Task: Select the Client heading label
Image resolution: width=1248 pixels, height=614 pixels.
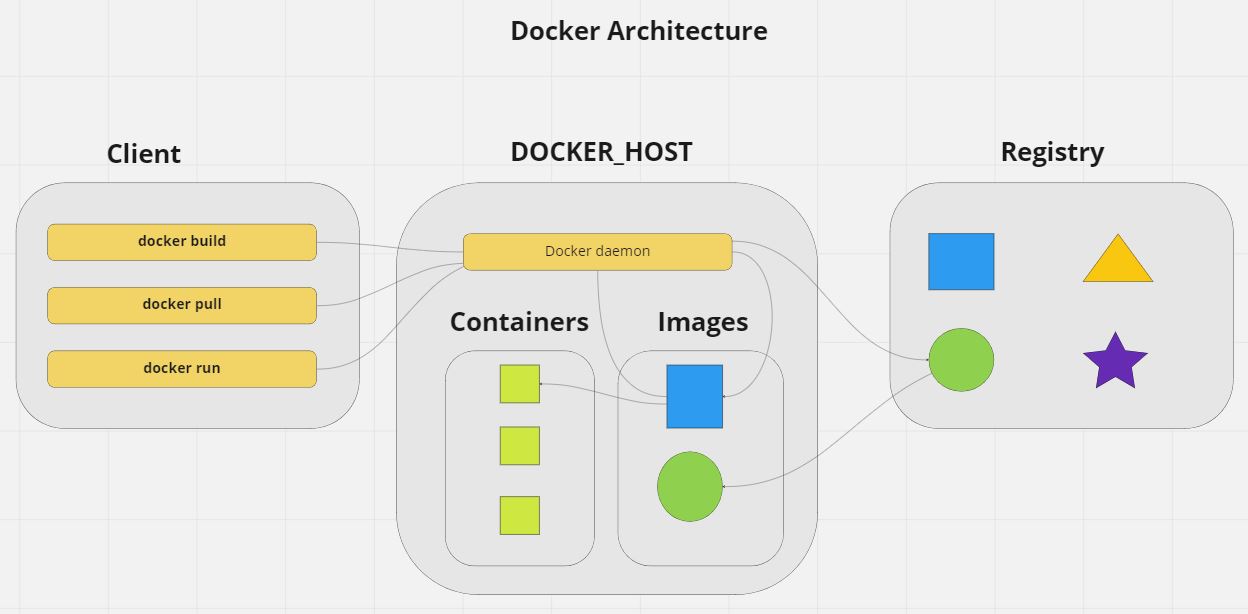Action: click(144, 154)
